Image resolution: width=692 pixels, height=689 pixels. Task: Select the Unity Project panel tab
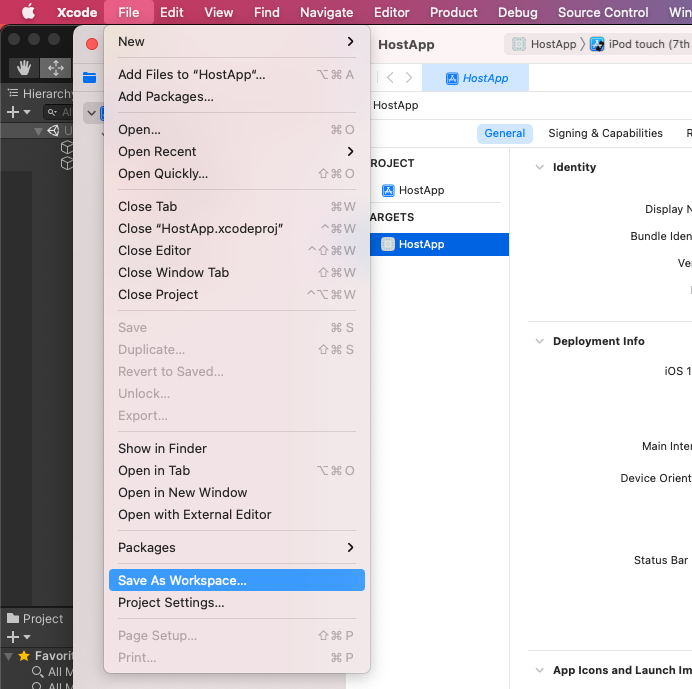coord(35,619)
